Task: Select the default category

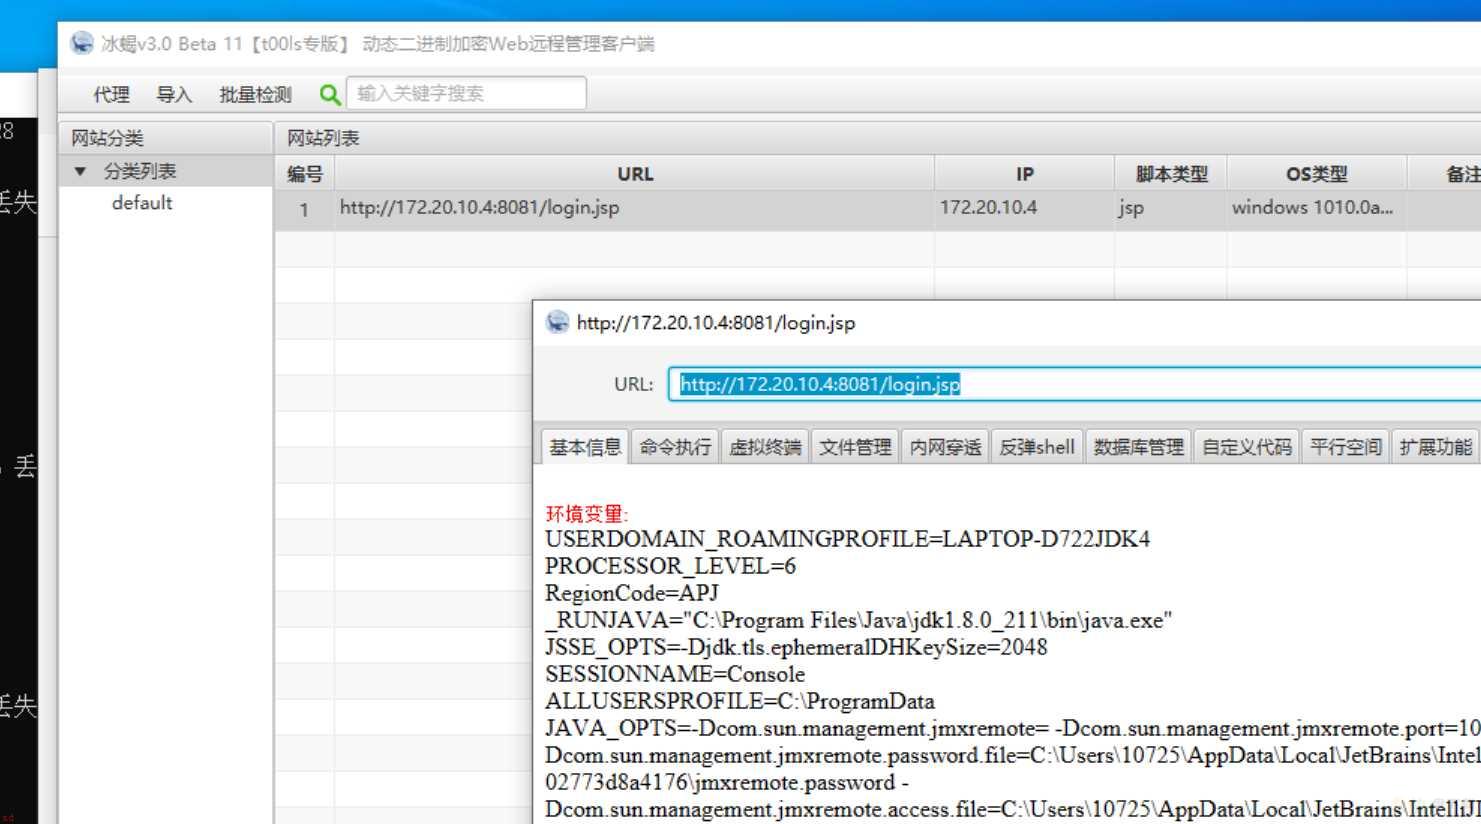Action: click(x=142, y=202)
